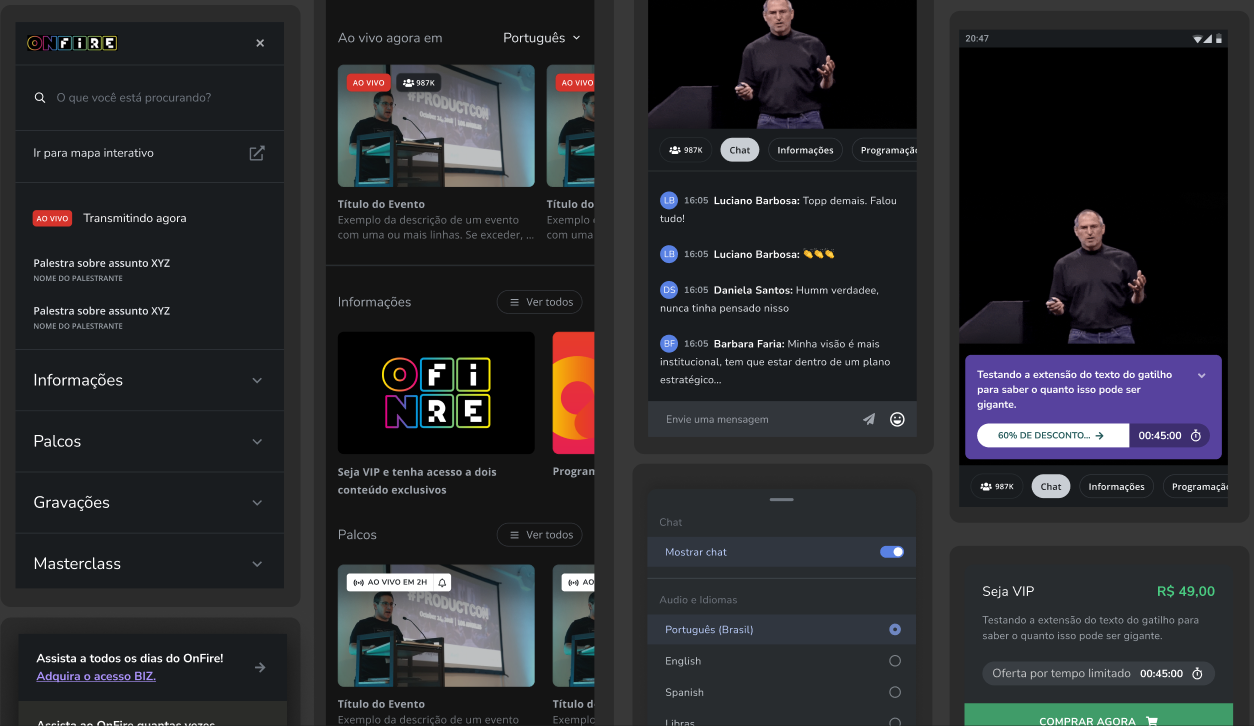
Task: Click the OnFire logo in the menu
Action: pos(72,43)
